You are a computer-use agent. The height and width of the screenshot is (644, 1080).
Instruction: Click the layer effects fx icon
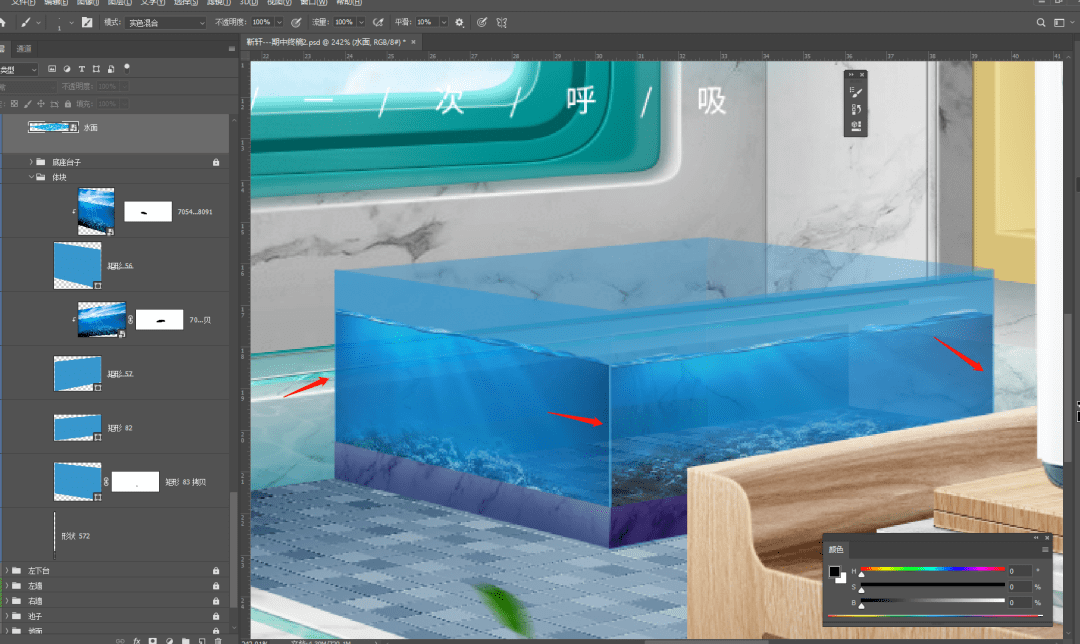(136, 640)
